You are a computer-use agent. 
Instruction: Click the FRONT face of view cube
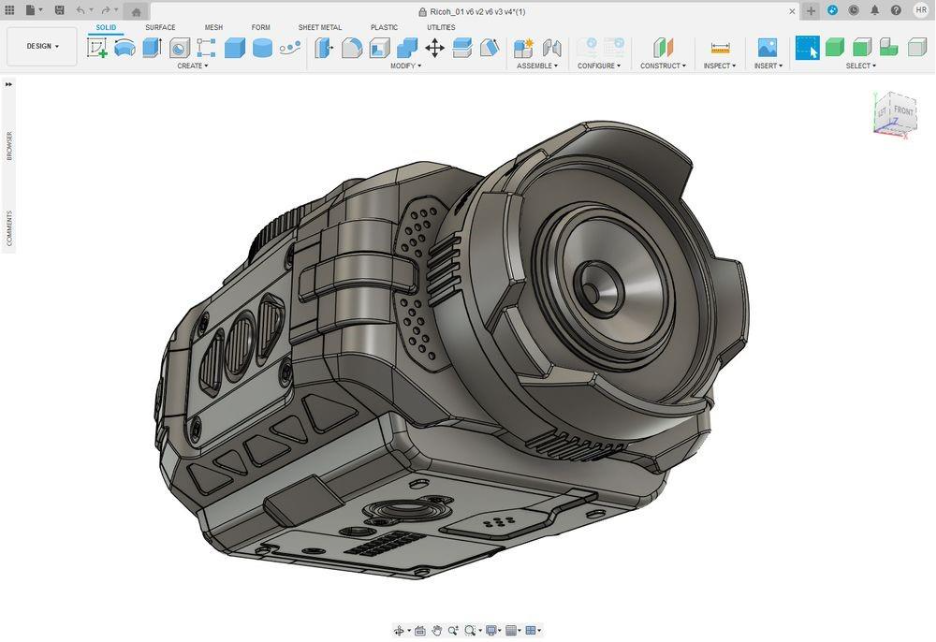click(x=903, y=111)
